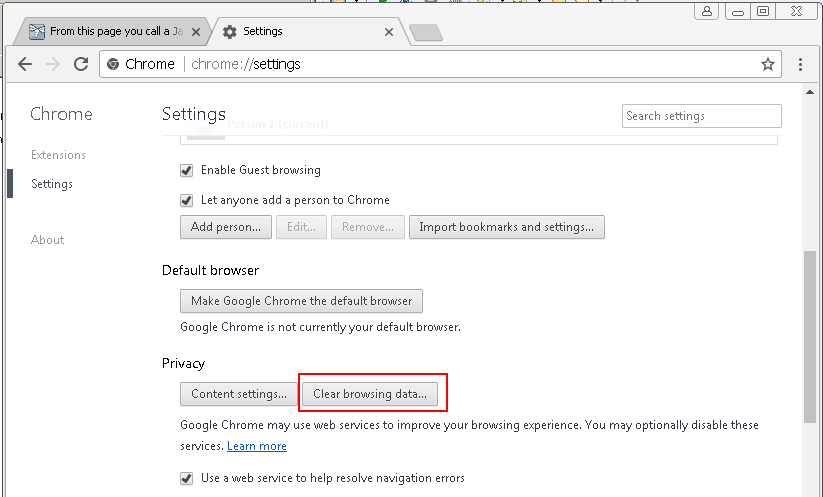Image resolution: width=823 pixels, height=497 pixels.
Task: Click 'Google Chrome is not currently your default browser' text
Action: (320, 327)
